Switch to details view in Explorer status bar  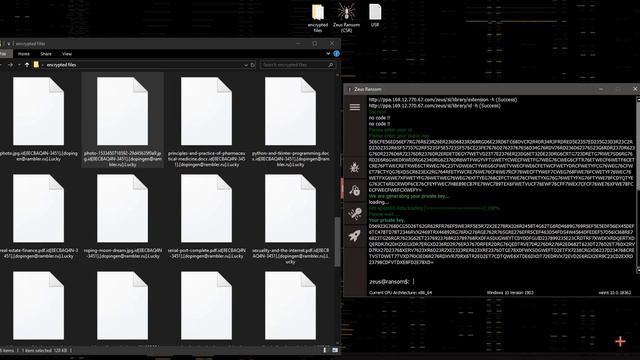pos(325,350)
